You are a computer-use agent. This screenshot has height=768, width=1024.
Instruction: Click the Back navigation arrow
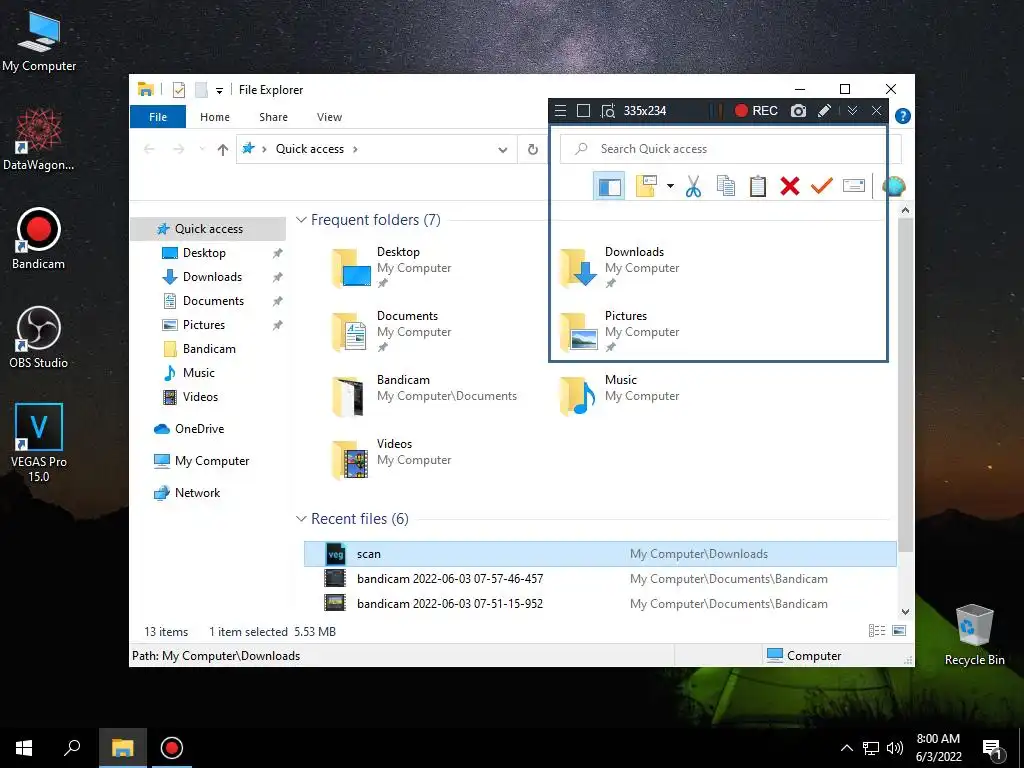150,150
